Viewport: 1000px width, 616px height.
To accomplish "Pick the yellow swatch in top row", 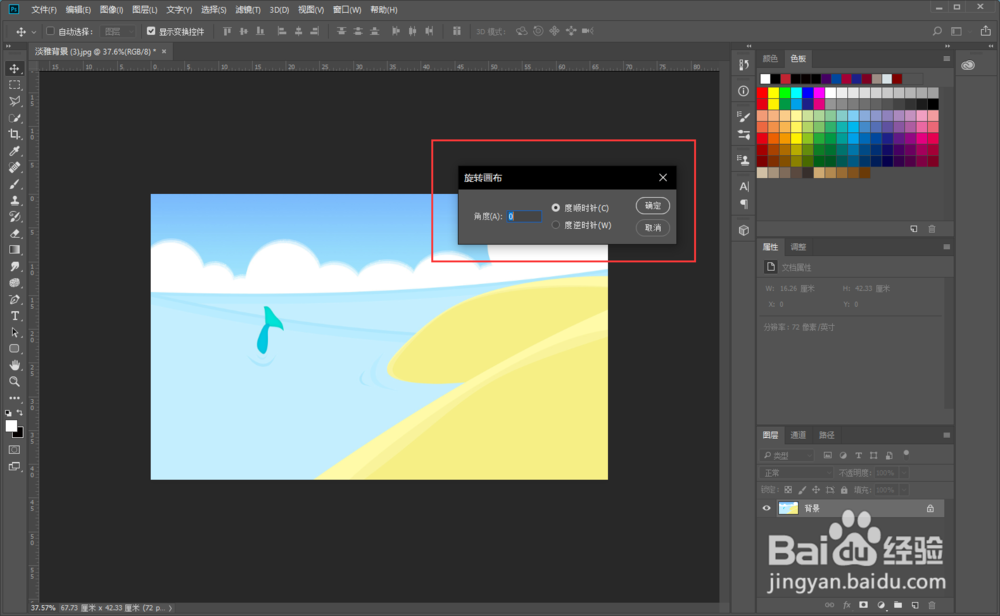I will click(x=774, y=93).
